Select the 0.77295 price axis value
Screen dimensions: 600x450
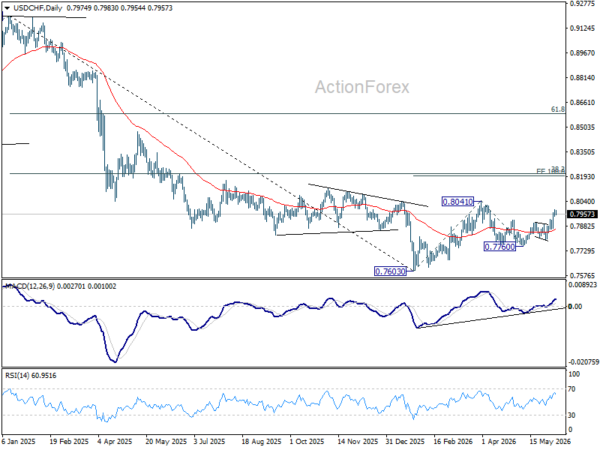click(582, 251)
